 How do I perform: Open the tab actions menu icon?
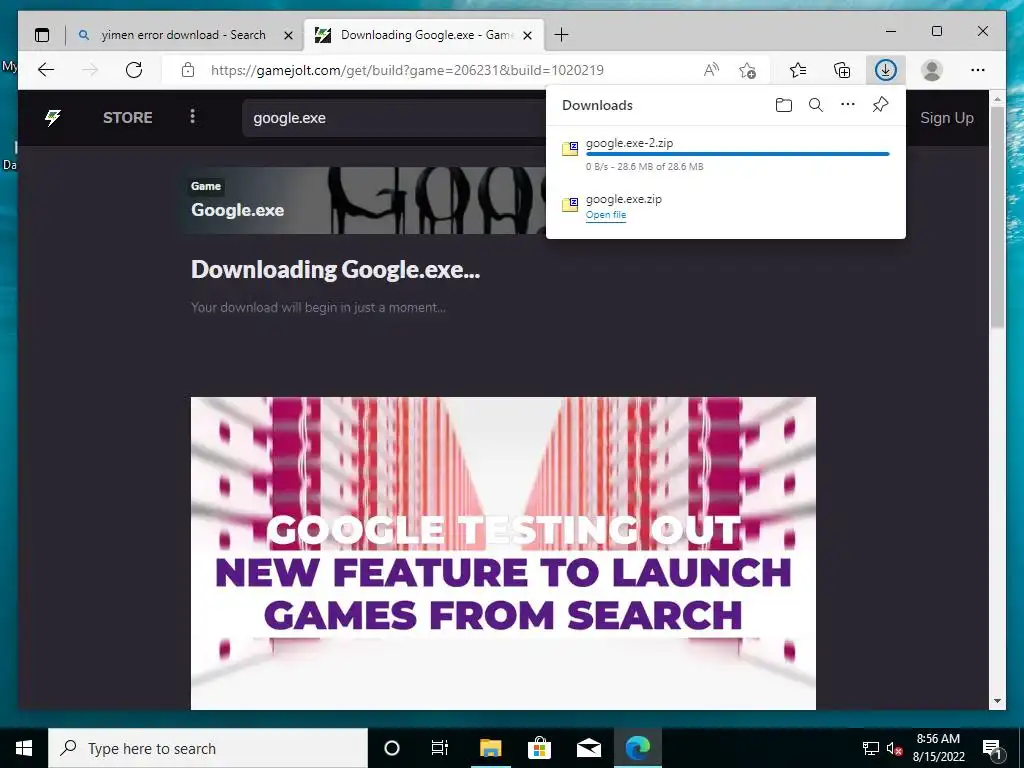tap(42, 35)
